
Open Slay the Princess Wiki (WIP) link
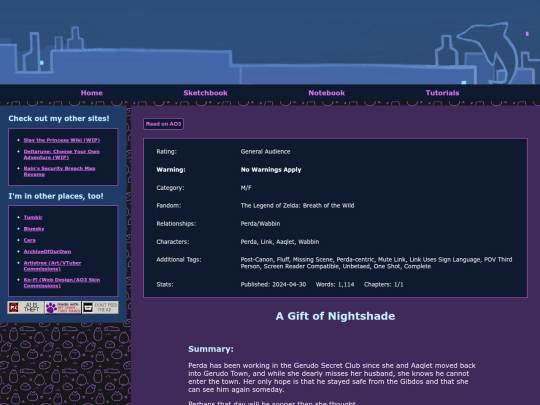62,140
